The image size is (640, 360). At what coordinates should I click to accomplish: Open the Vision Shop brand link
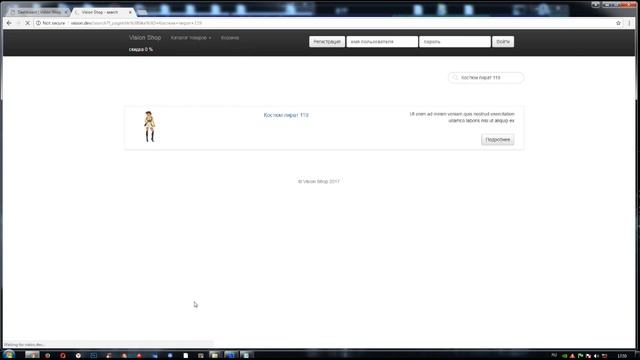pos(145,38)
